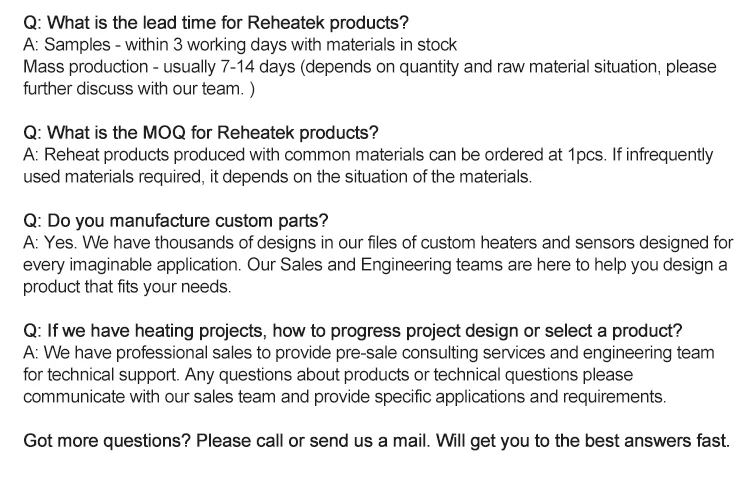Click the 'Samples - within 3 working days' line
The width and height of the screenshot is (750, 495).
click(240, 44)
